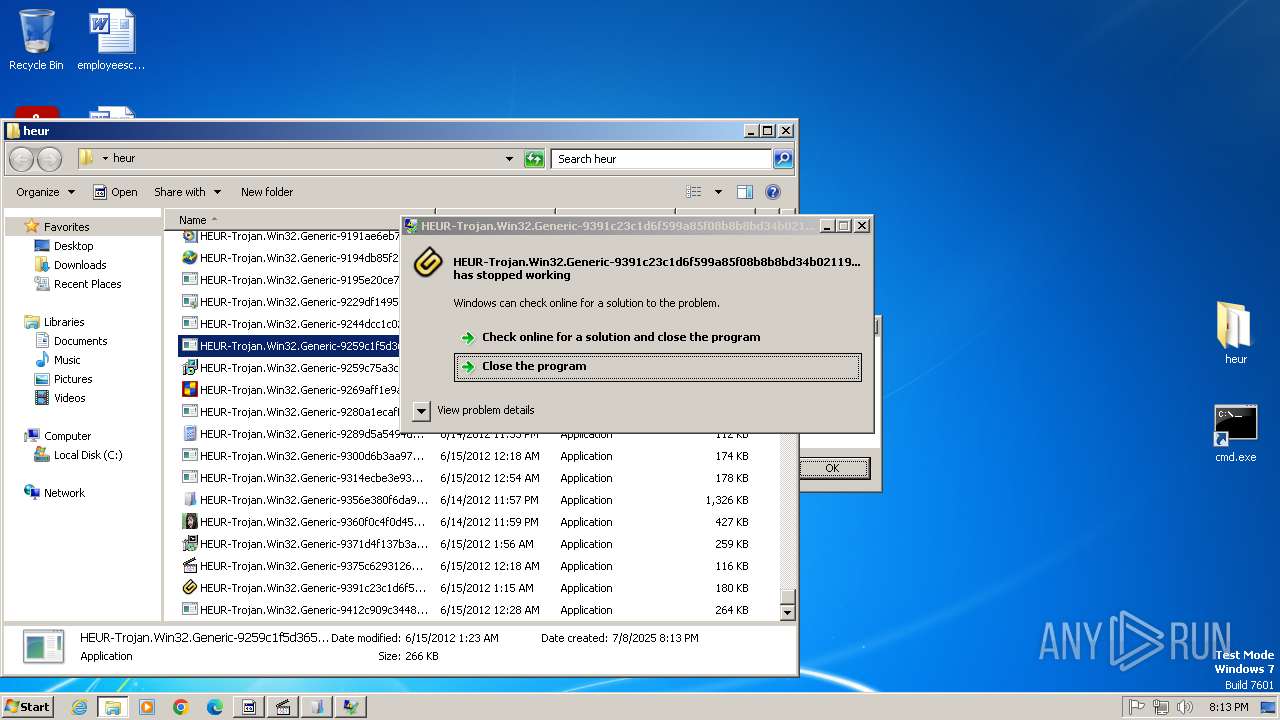
Task: Select Favorites in navigation pane
Action: click(x=66, y=227)
